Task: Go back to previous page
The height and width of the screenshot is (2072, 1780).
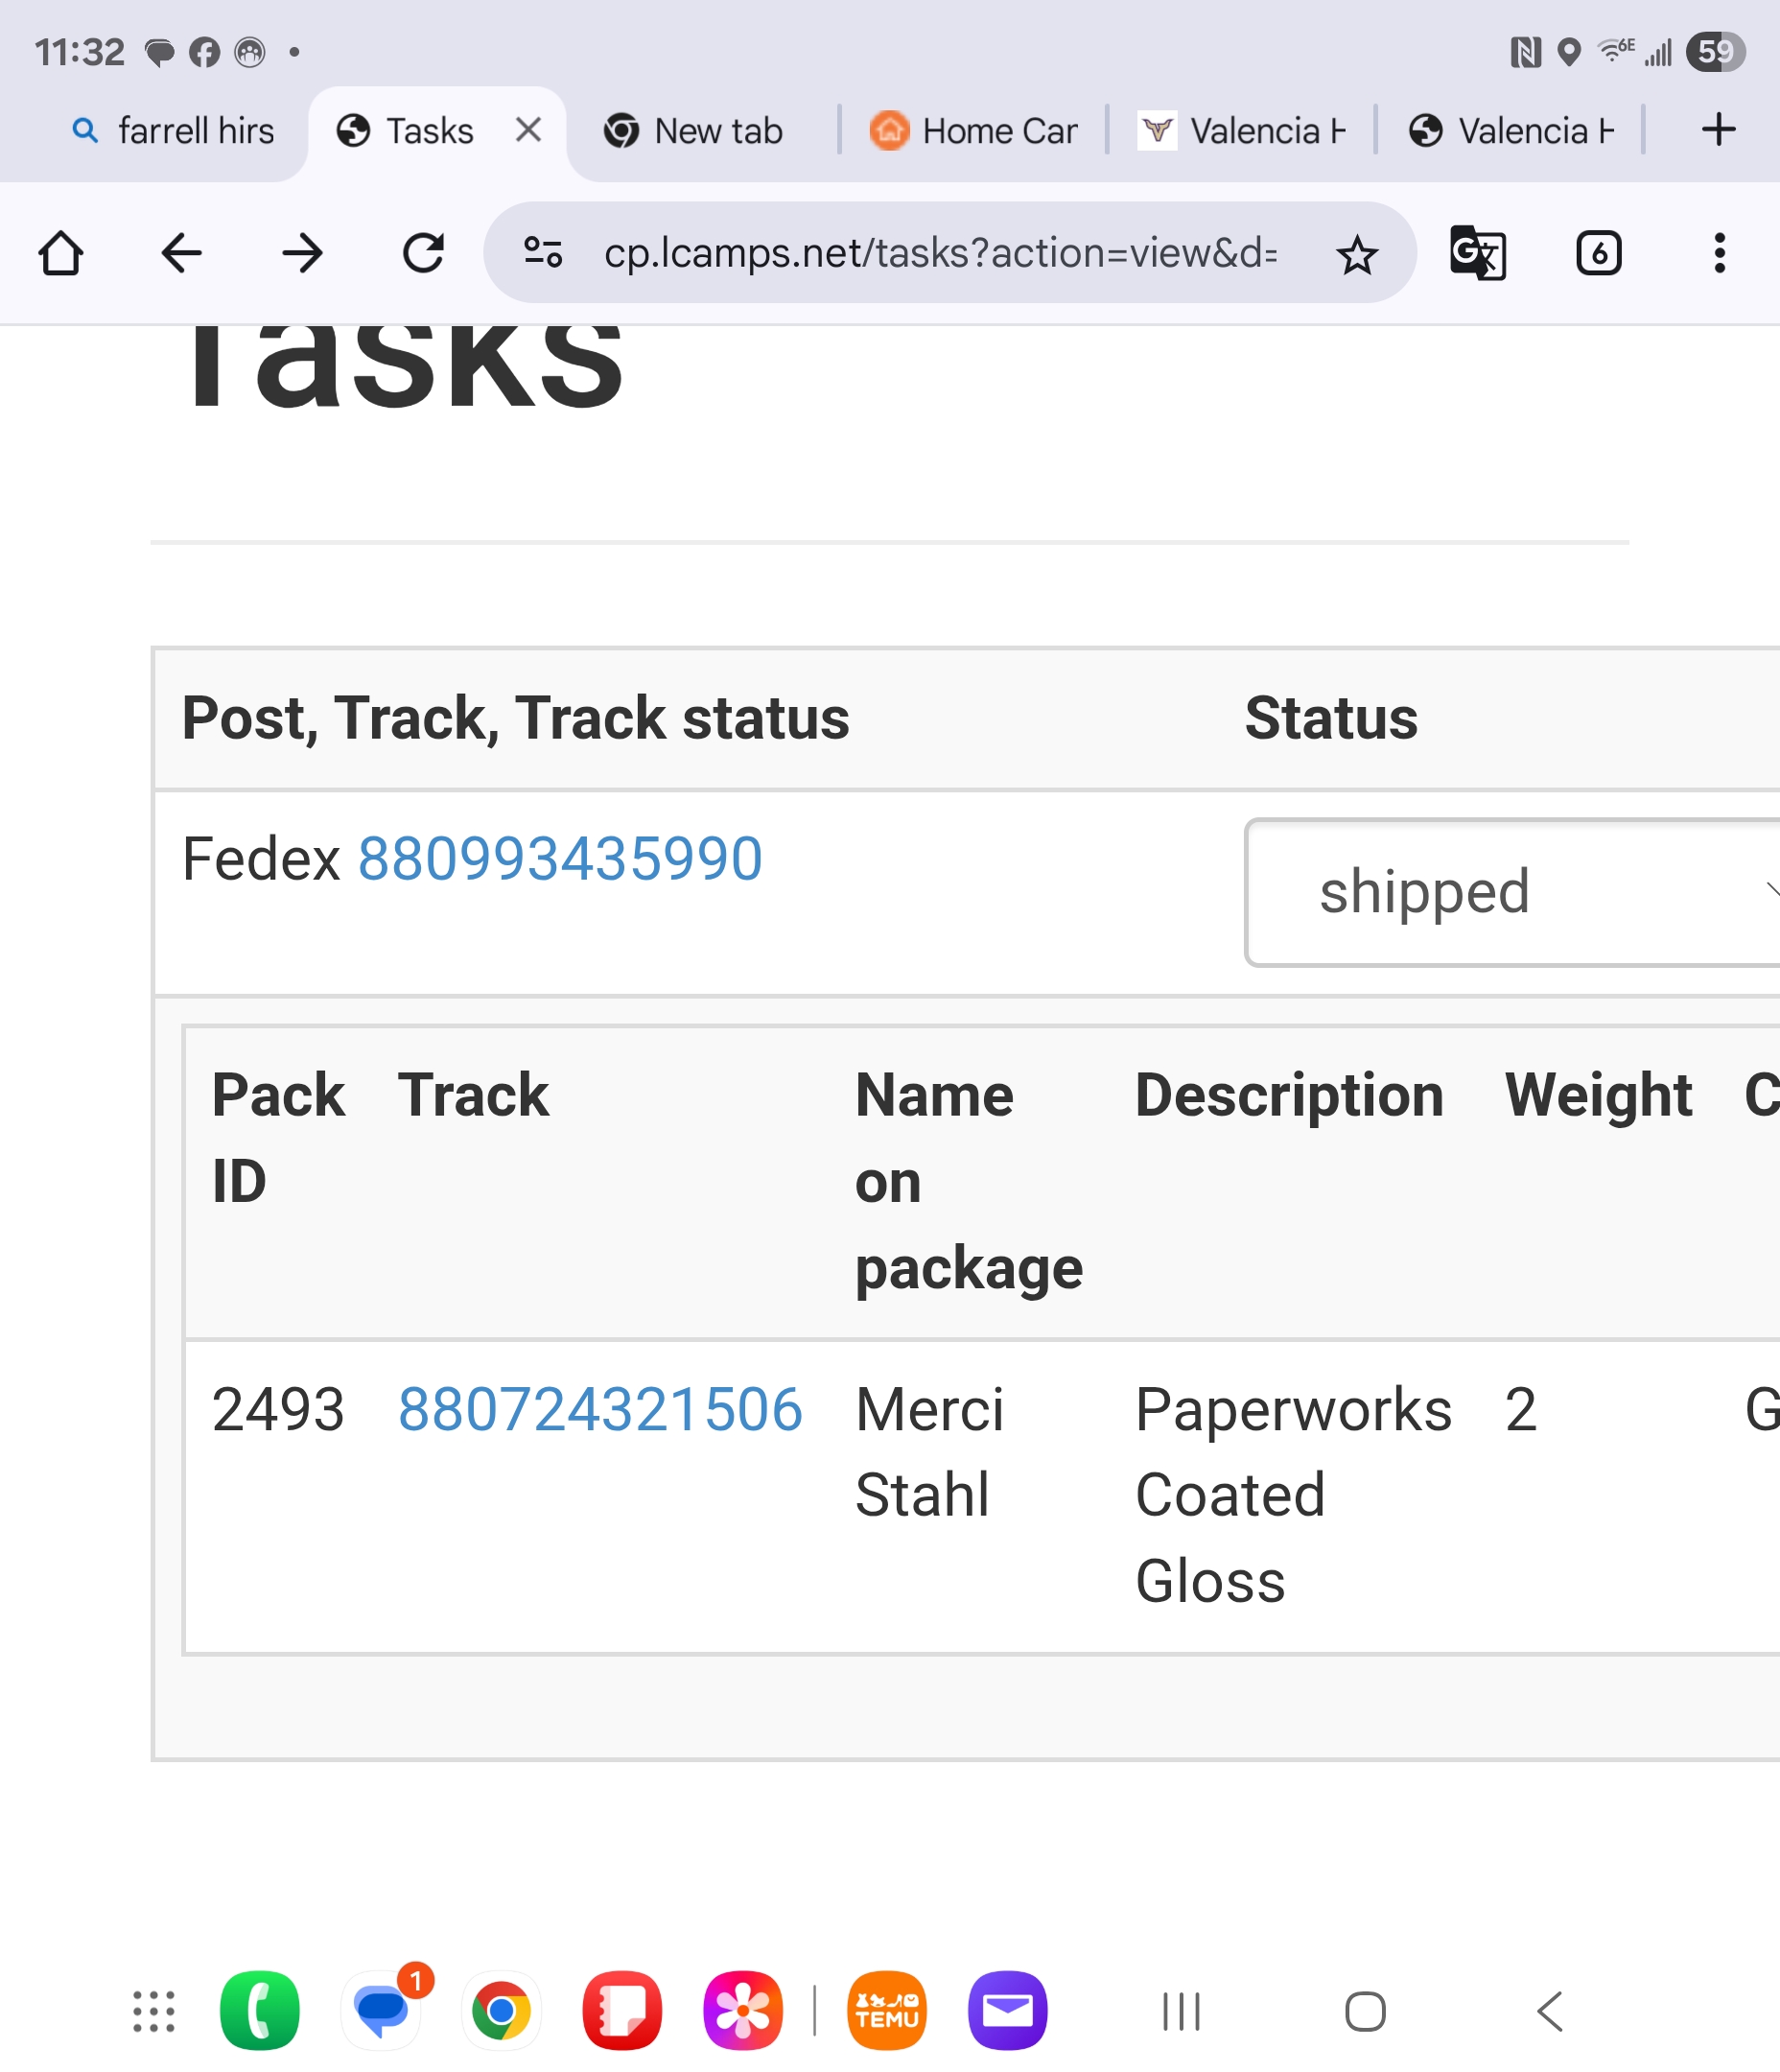Action: pyautogui.click(x=181, y=253)
